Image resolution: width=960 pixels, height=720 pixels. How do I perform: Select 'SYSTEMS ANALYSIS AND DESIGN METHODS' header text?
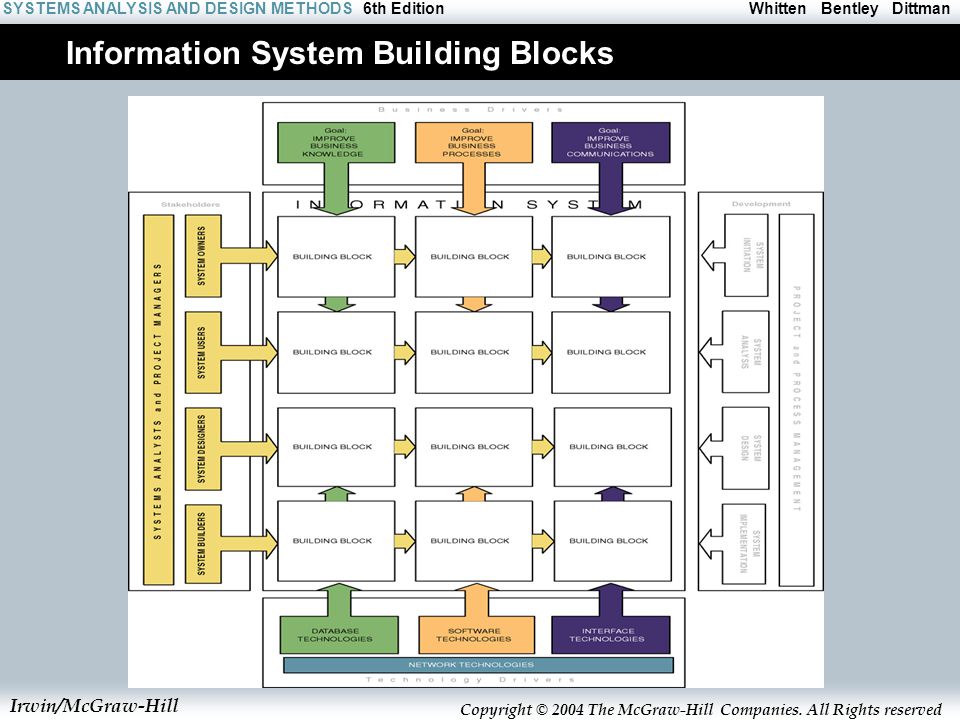click(178, 9)
